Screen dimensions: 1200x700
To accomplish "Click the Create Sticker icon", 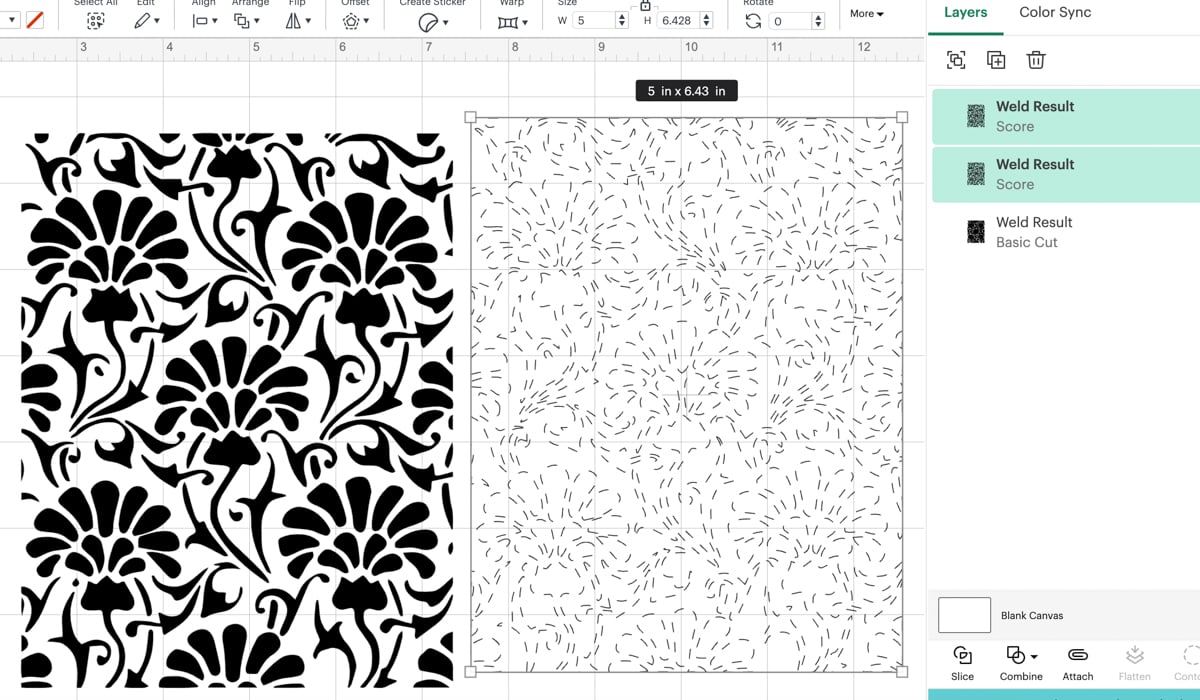I will pos(430,20).
